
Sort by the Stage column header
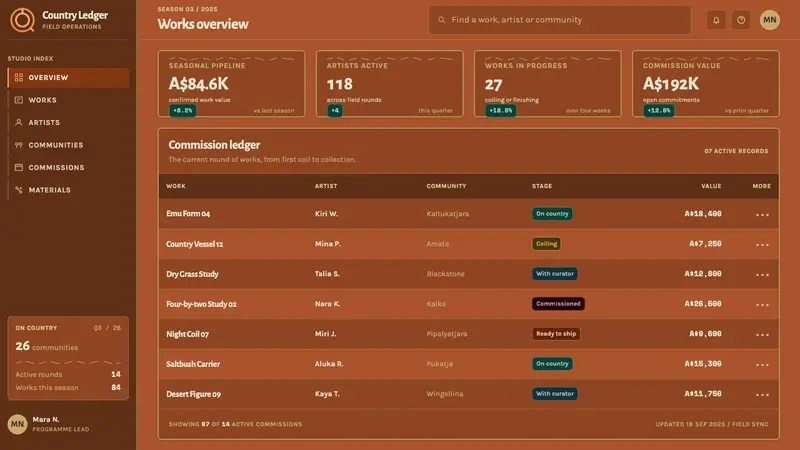click(542, 186)
